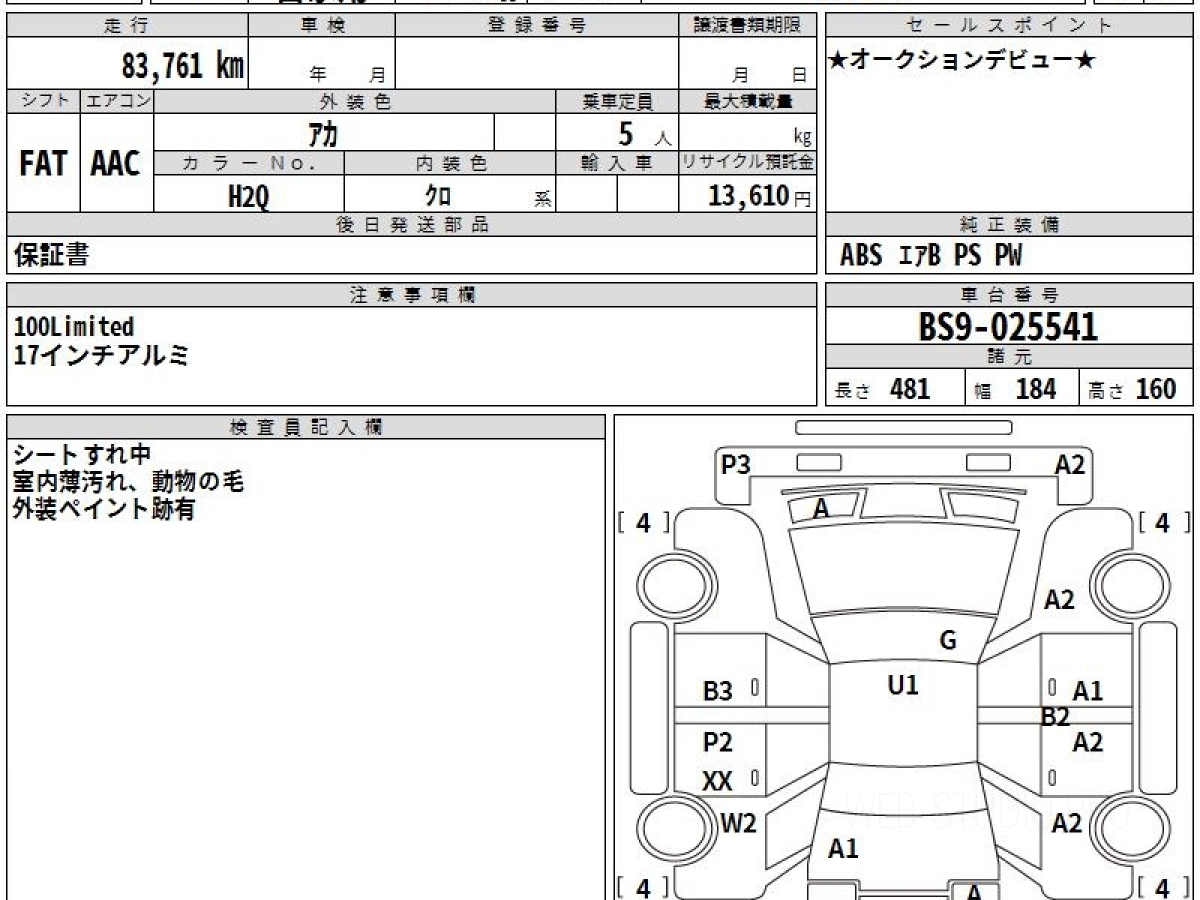Select the G mark on the windshield
Image resolution: width=1200 pixels, height=900 pixels.
click(x=947, y=640)
